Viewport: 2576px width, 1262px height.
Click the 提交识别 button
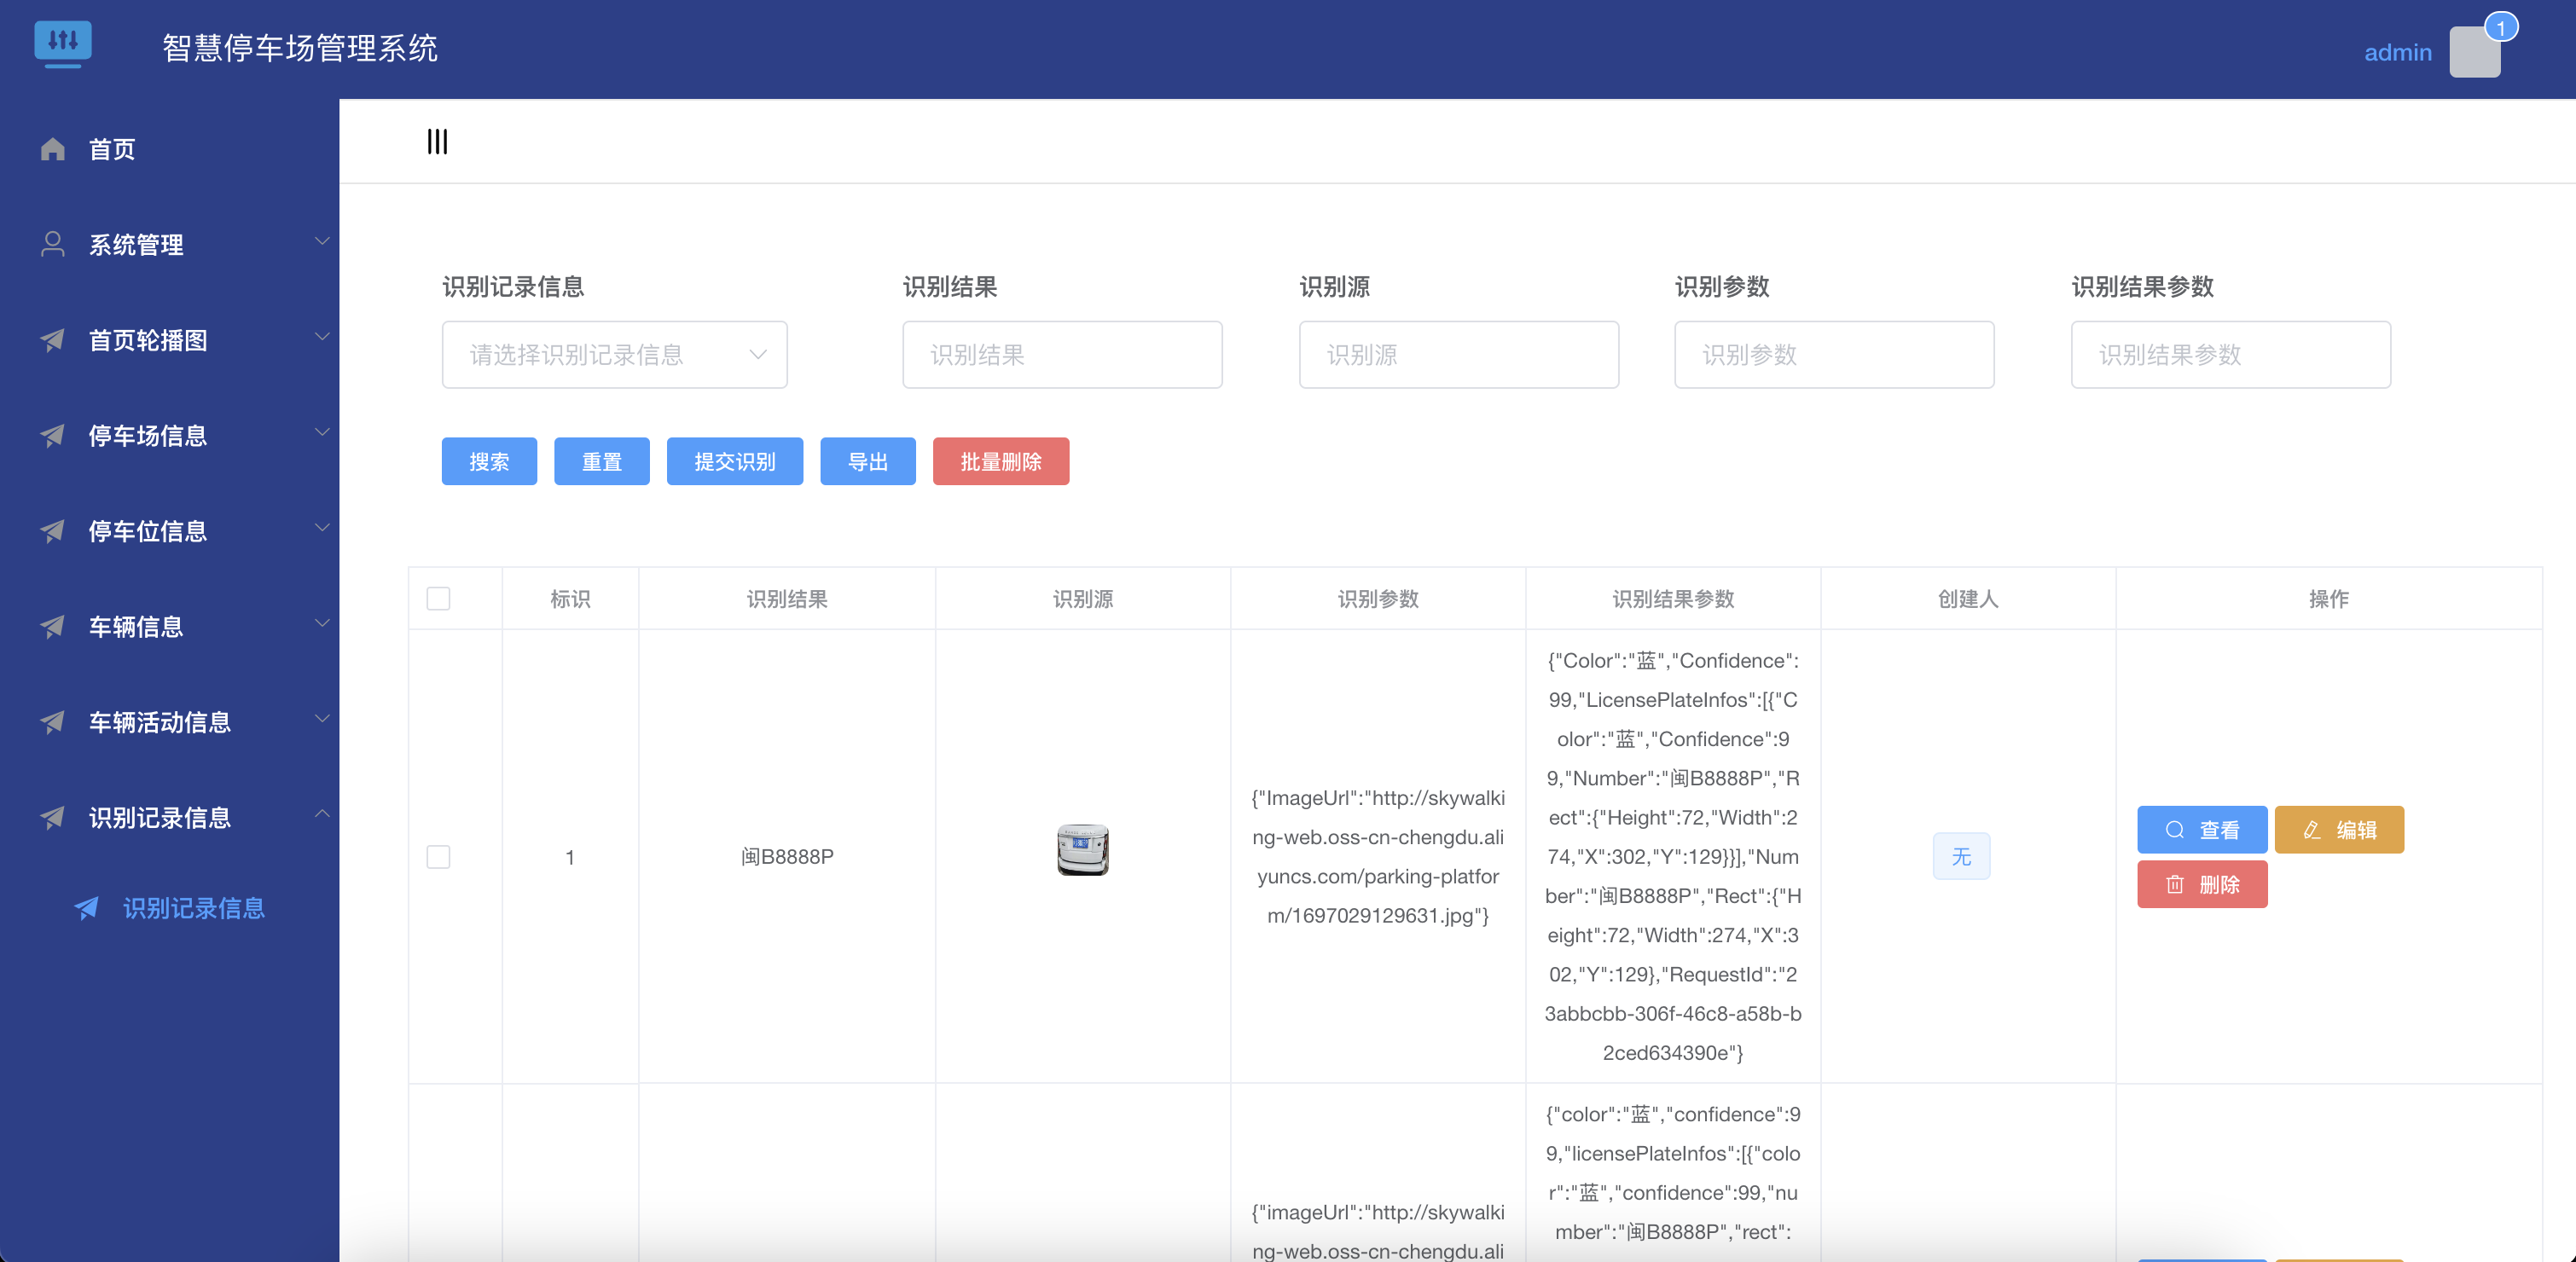[x=734, y=461]
